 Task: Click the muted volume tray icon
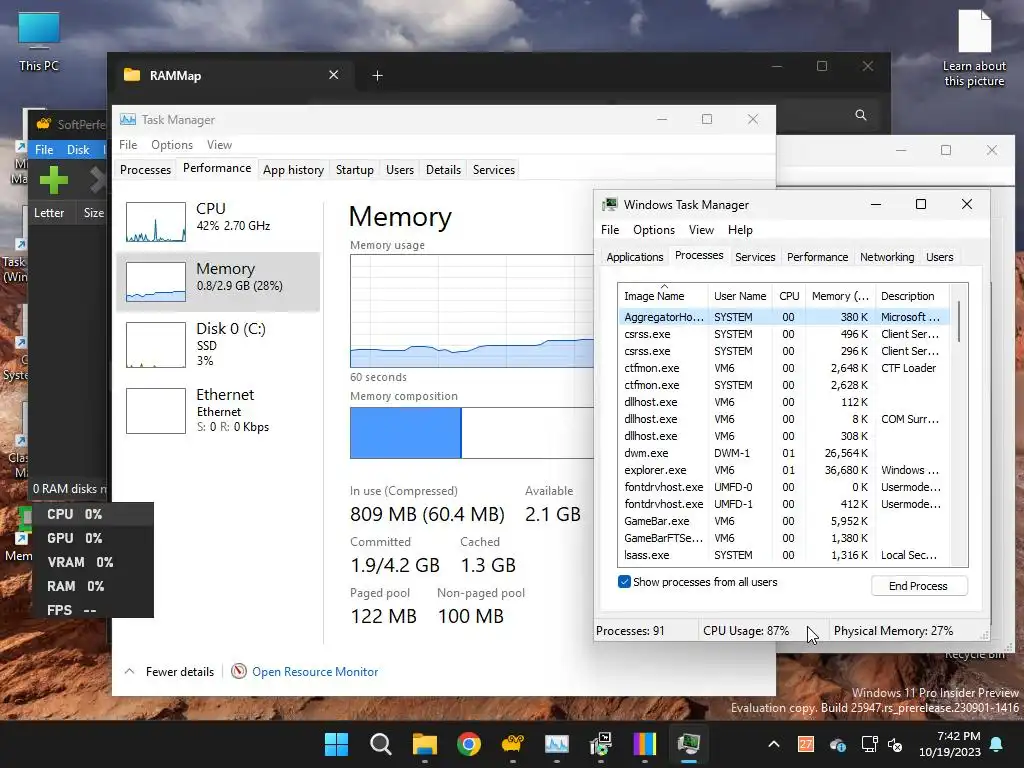895,744
